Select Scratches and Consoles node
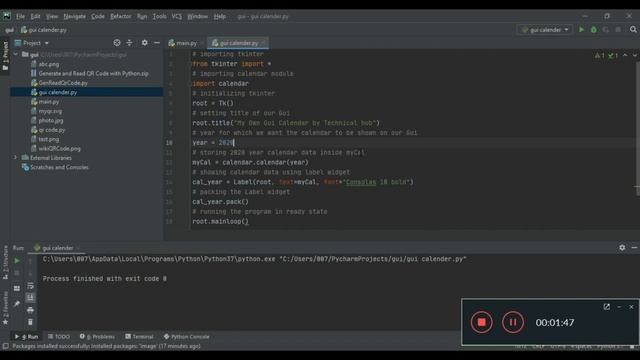 (x=59, y=167)
